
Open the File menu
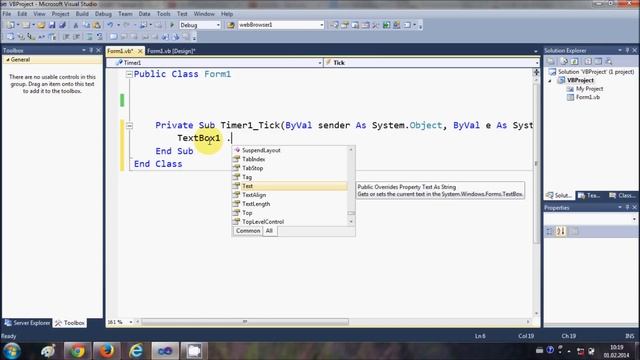(x=7, y=14)
